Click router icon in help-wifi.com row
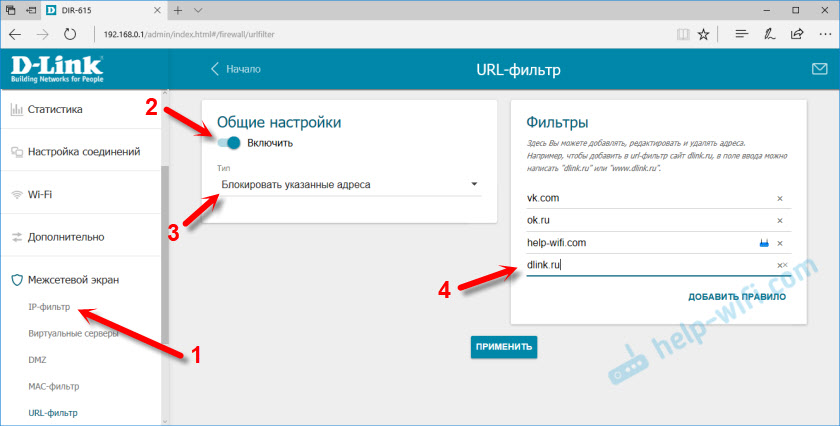The height and width of the screenshot is (426, 840). [764, 243]
